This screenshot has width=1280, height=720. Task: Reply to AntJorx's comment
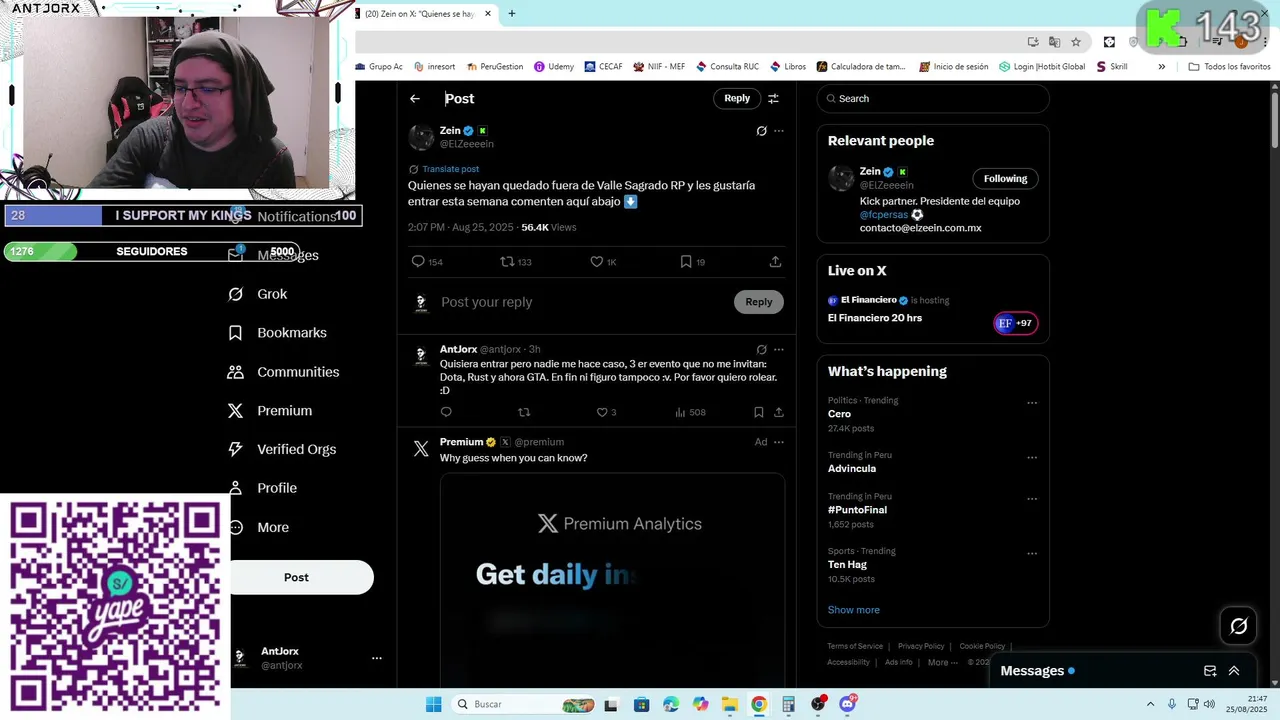pos(446,412)
